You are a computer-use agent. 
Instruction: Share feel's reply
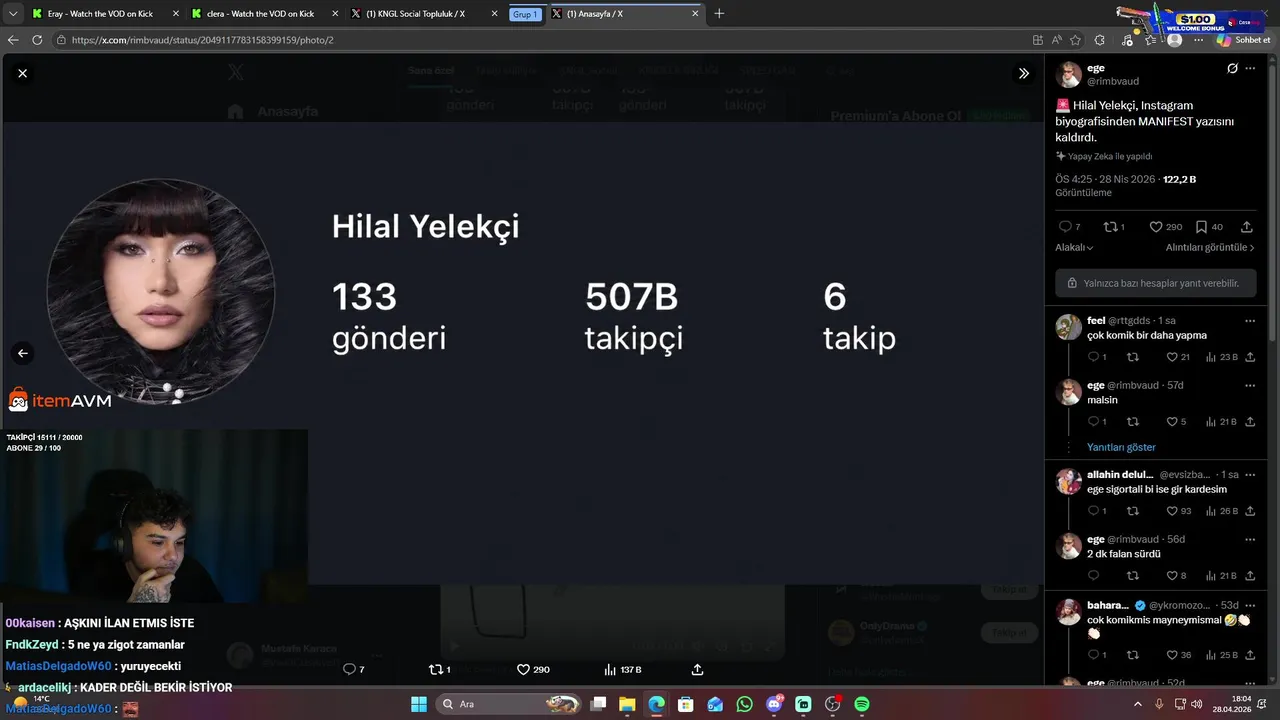point(1250,357)
